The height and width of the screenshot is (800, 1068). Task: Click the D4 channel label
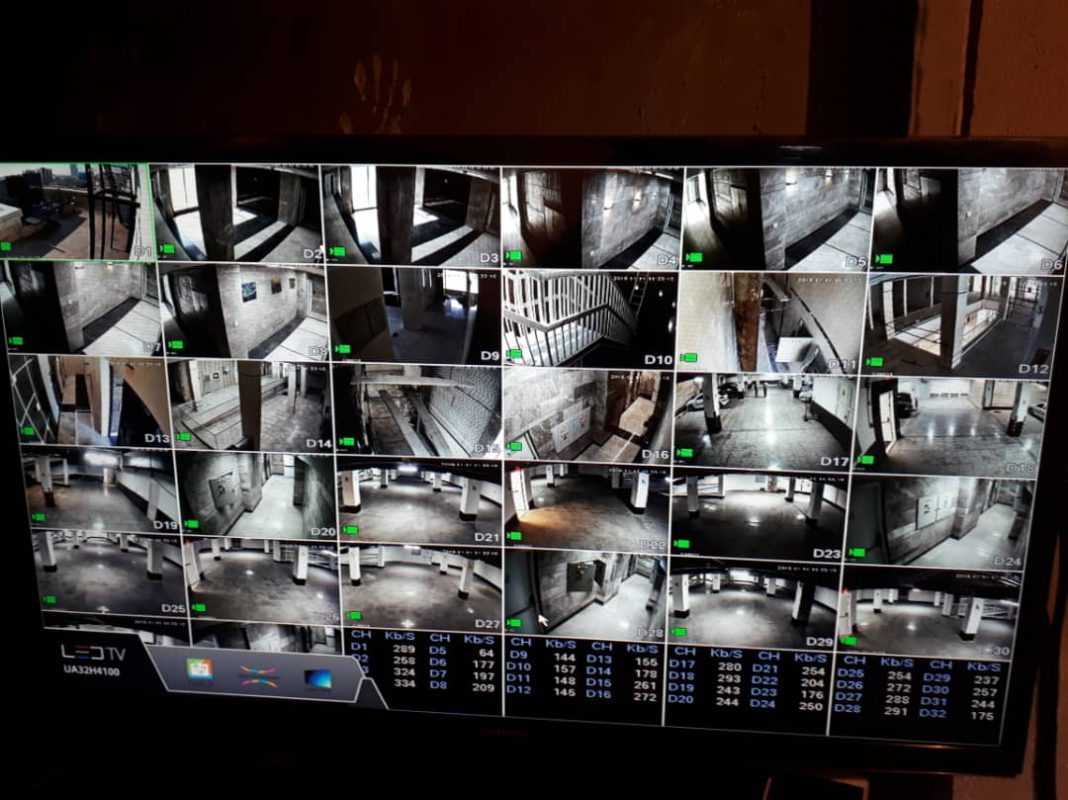[666, 262]
